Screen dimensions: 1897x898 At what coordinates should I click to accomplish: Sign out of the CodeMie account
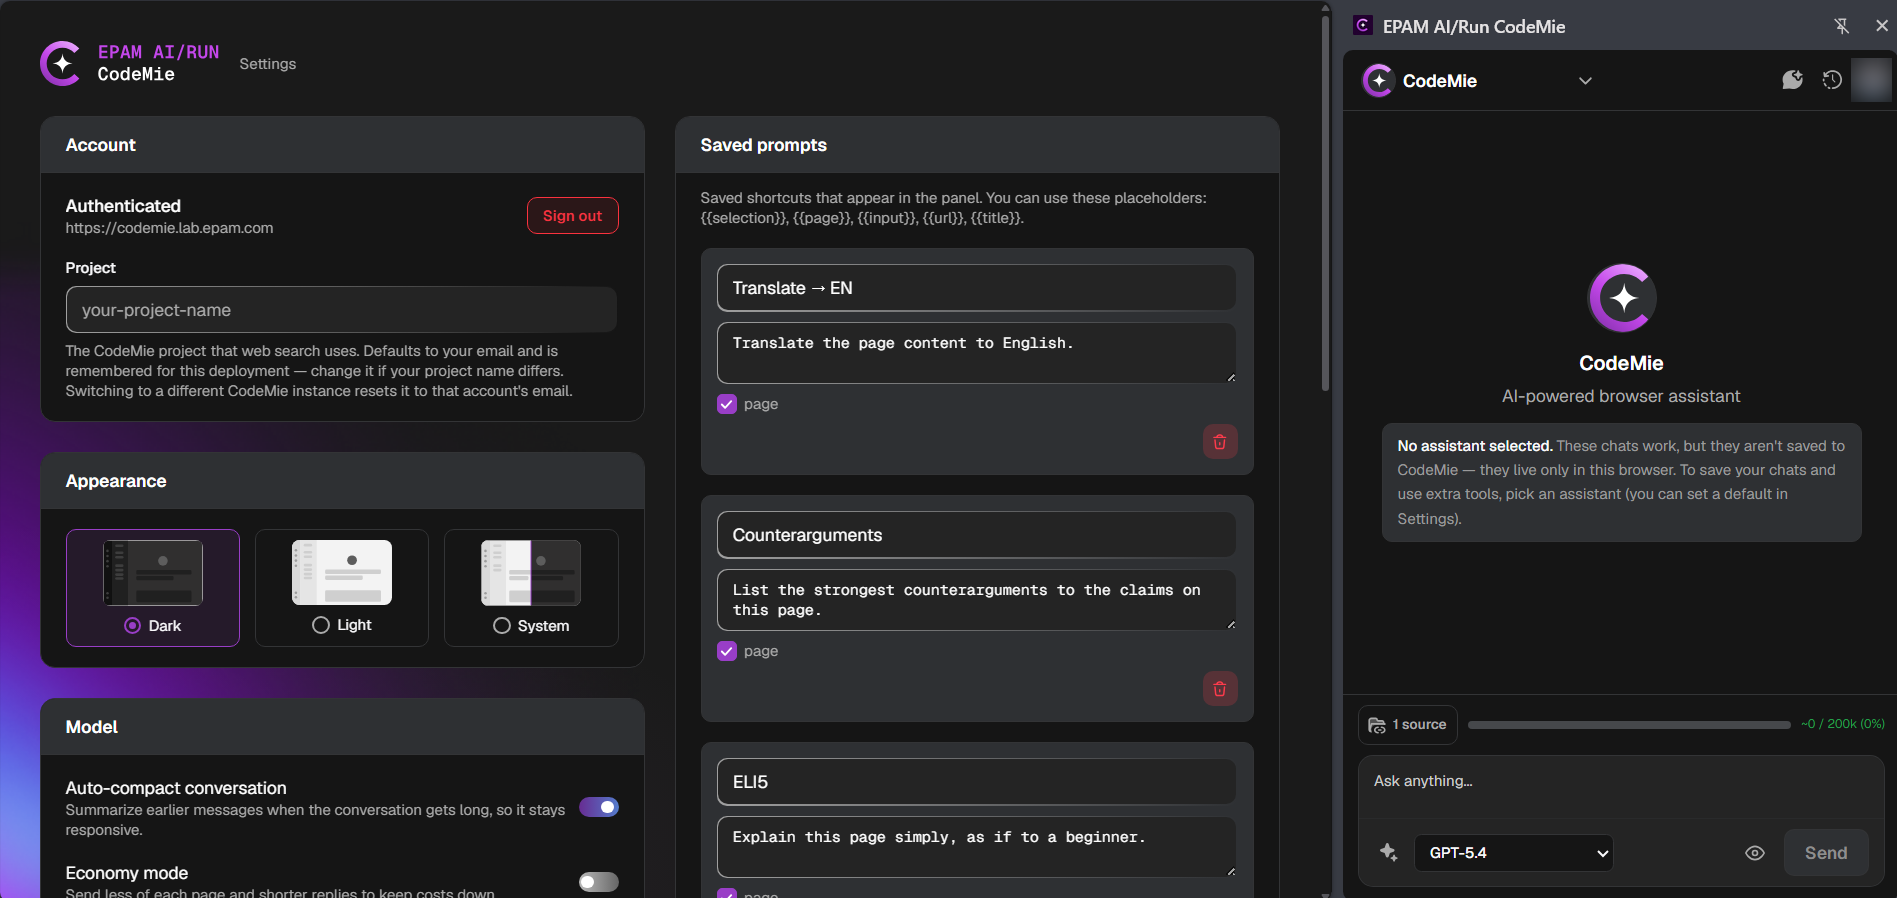573,216
